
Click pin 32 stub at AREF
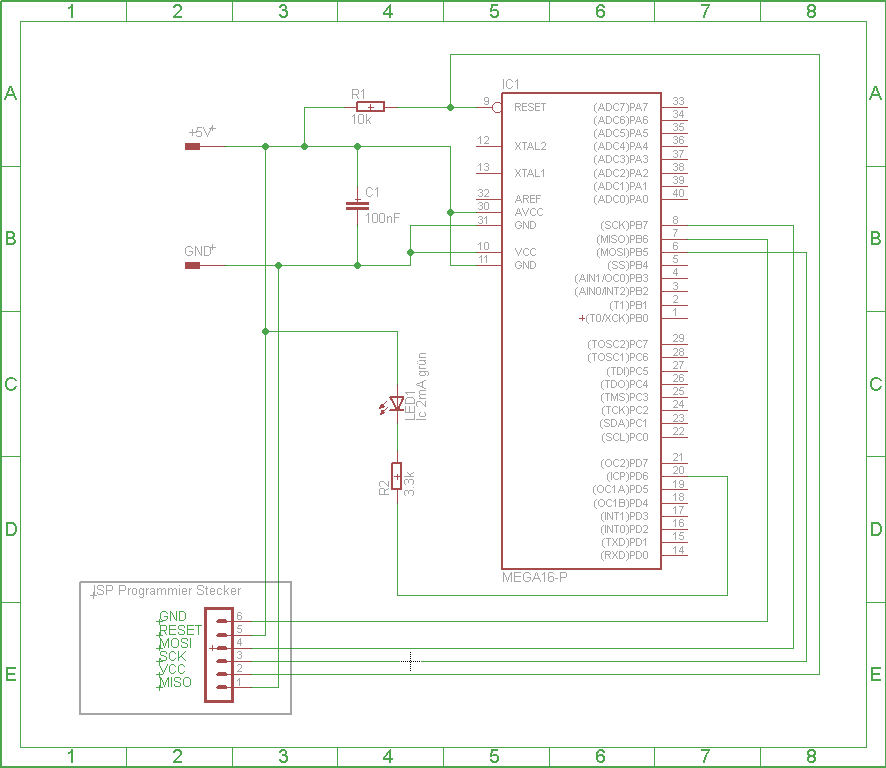coord(489,199)
